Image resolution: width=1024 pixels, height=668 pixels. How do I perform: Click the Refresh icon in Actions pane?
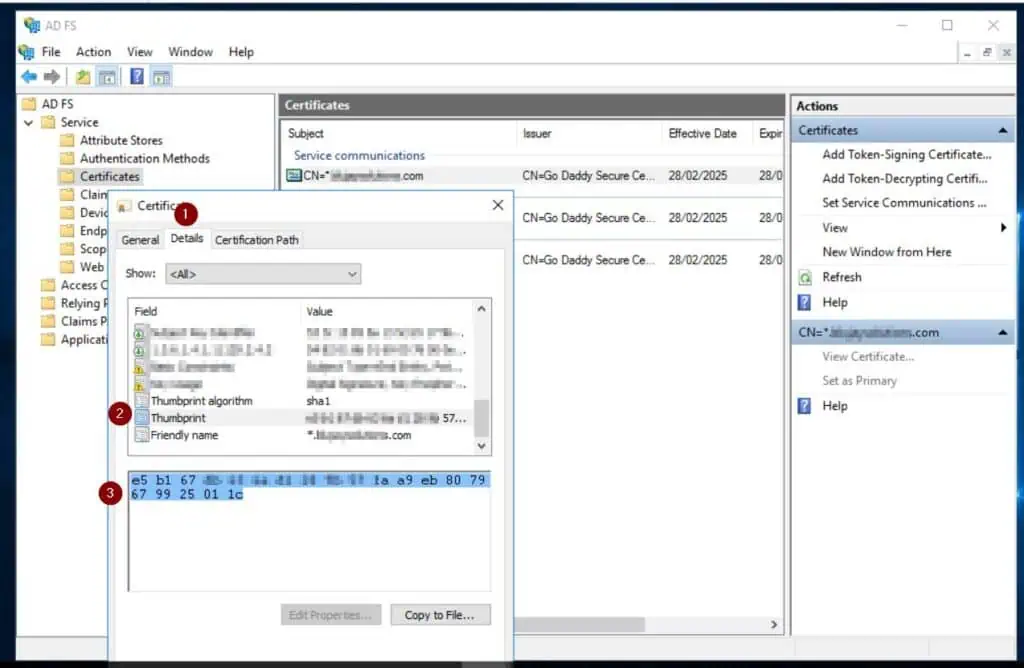point(805,278)
